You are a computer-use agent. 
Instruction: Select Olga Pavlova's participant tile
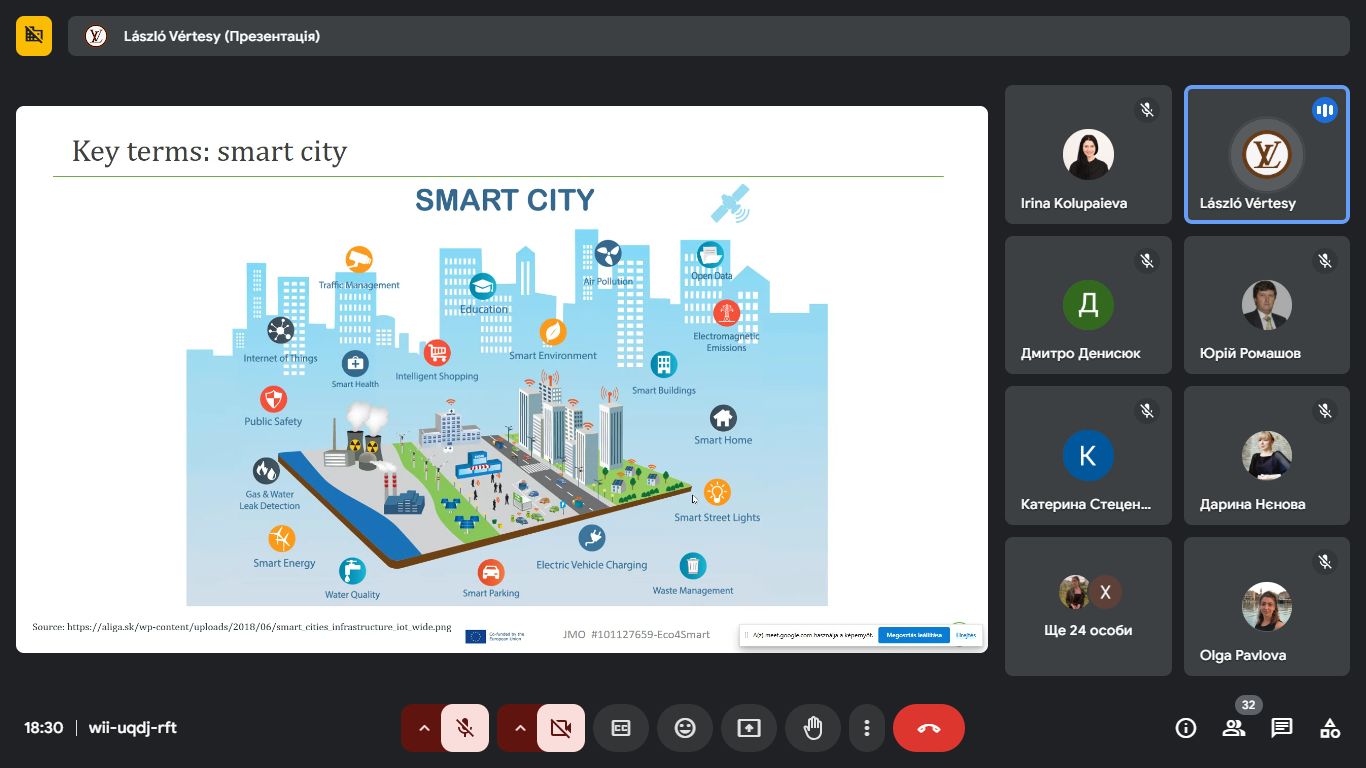1267,606
